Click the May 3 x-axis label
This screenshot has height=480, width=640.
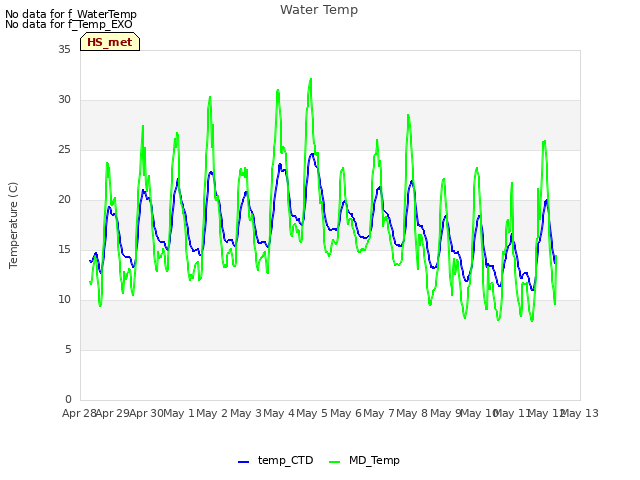point(246,413)
